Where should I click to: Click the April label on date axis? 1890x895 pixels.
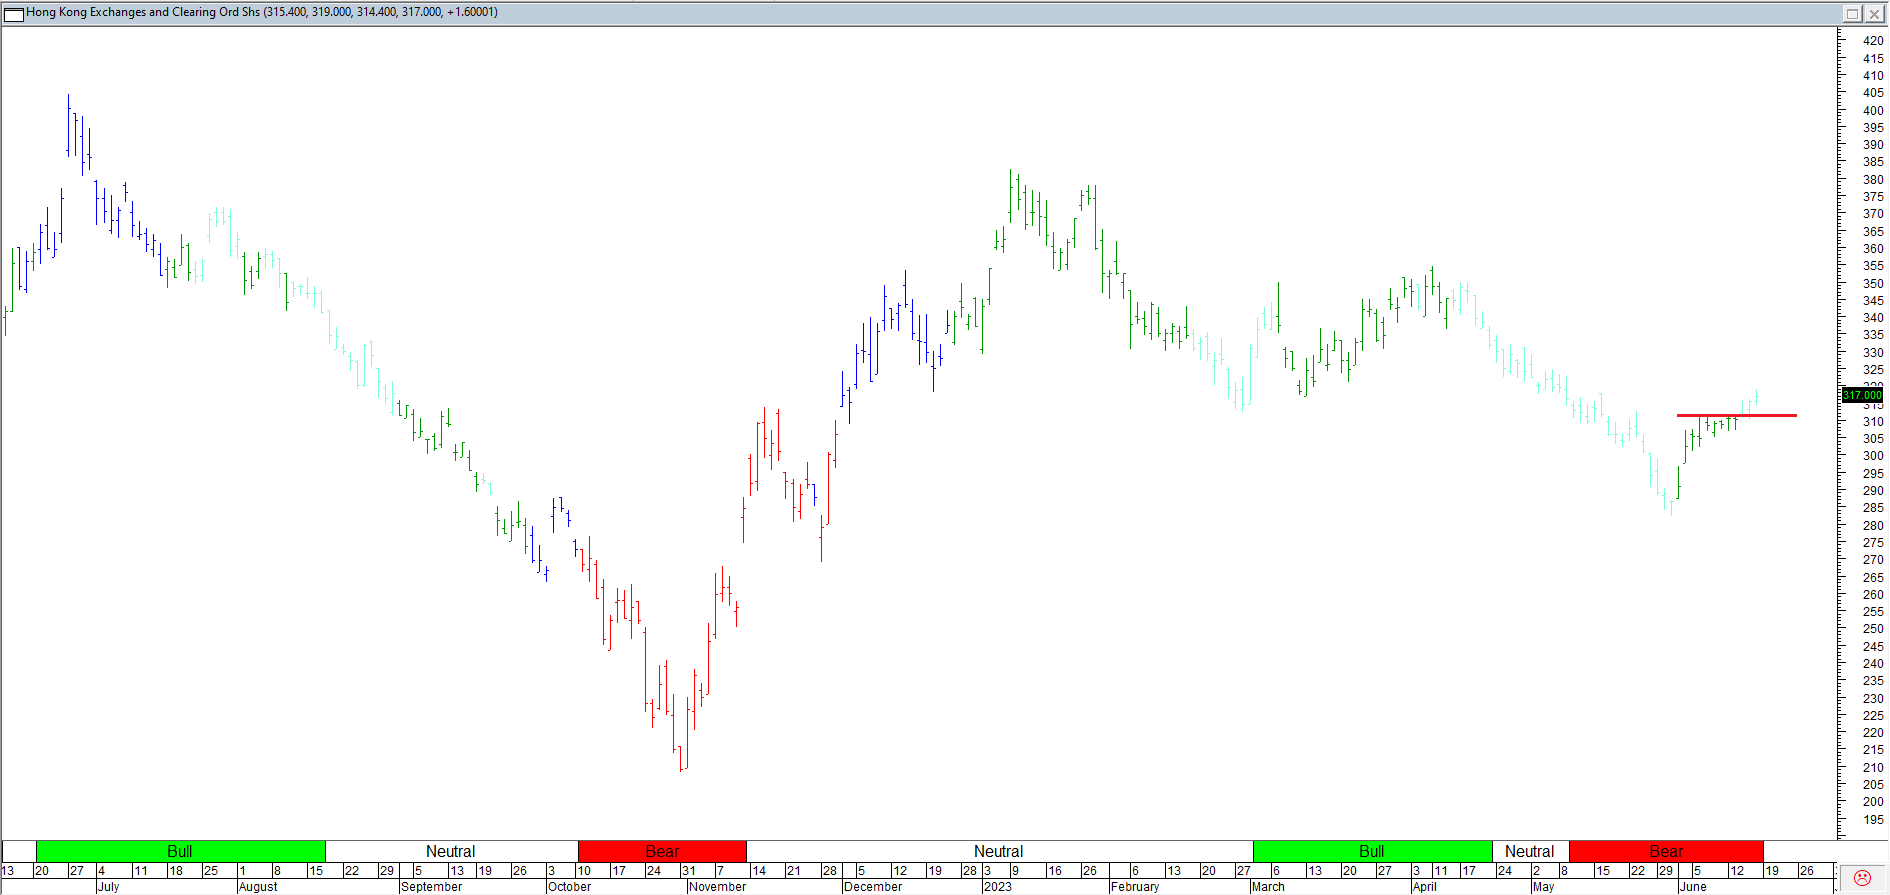1424,887
